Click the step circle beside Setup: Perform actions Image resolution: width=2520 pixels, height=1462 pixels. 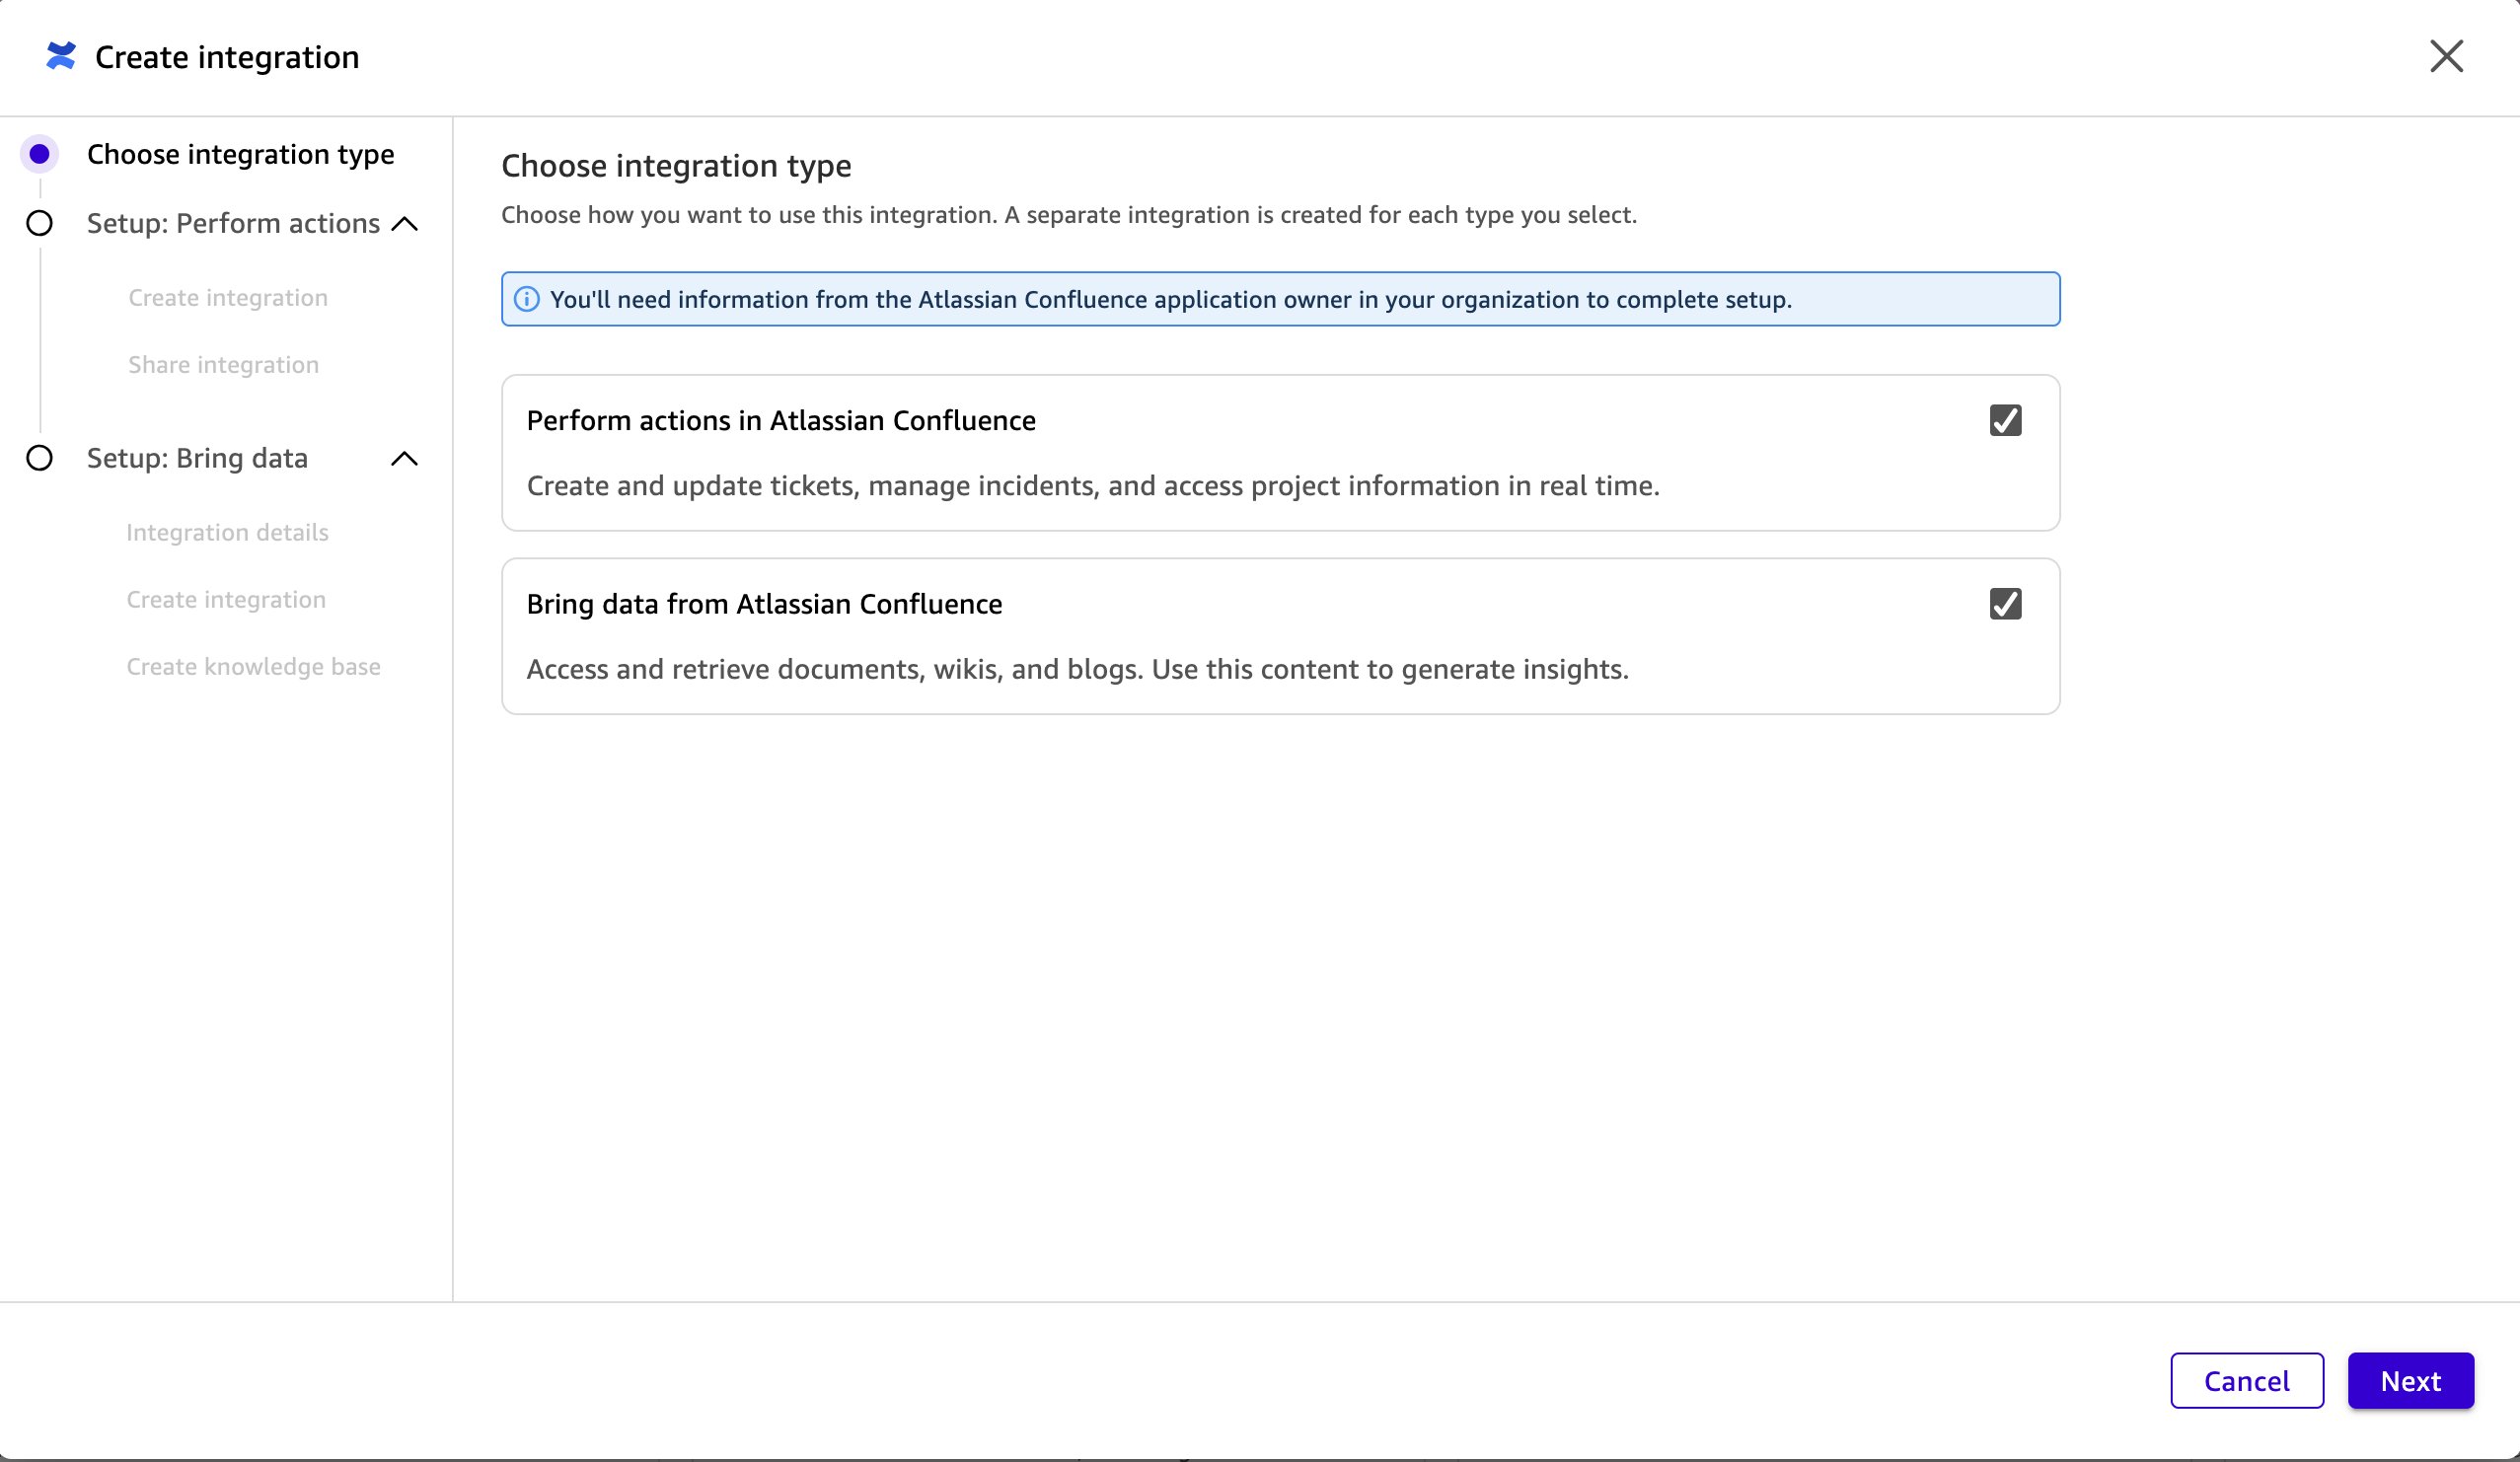coord(40,224)
